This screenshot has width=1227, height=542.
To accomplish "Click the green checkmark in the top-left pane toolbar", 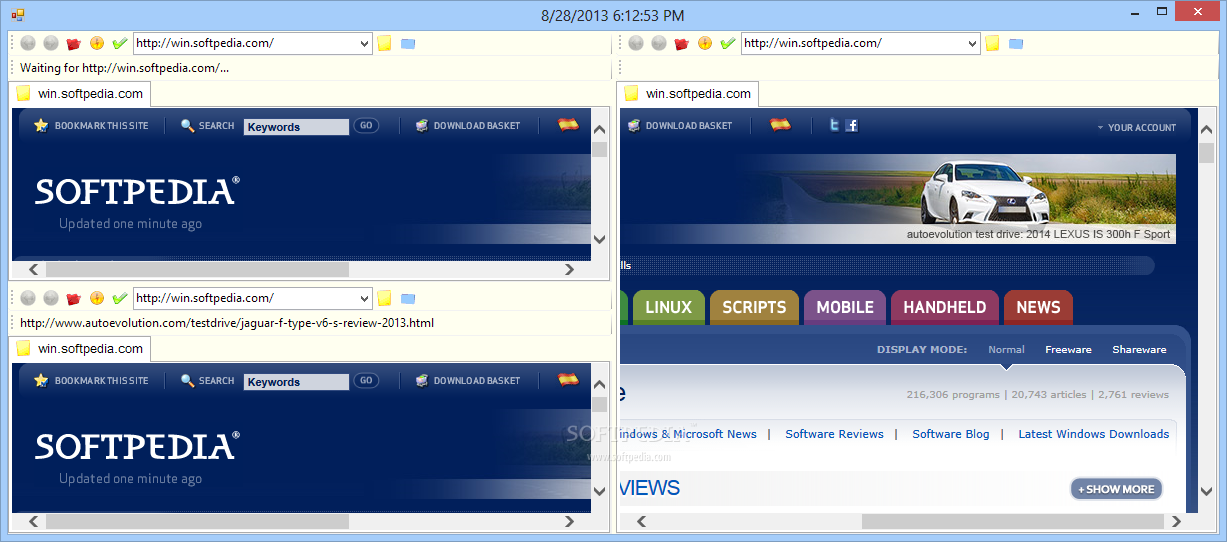I will tap(120, 43).
